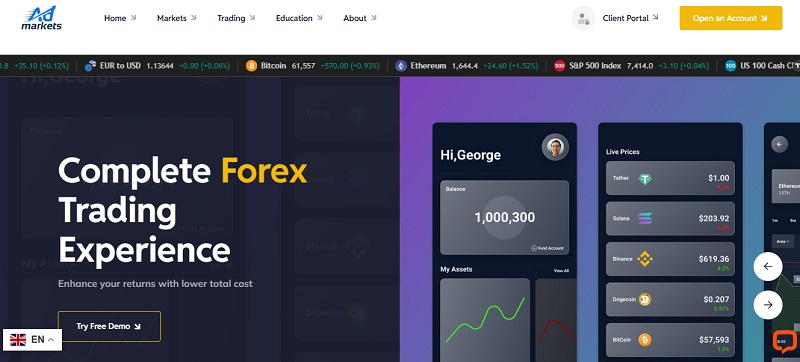This screenshot has height=362, width=800.
Task: Click the green asset chart card
Action: 485,320
